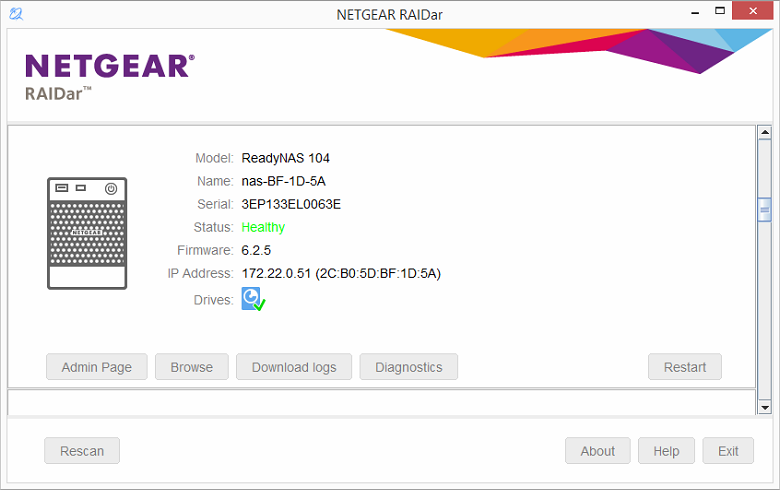Restart the ReadyNAS device
Image resolution: width=780 pixels, height=490 pixels.
[684, 367]
